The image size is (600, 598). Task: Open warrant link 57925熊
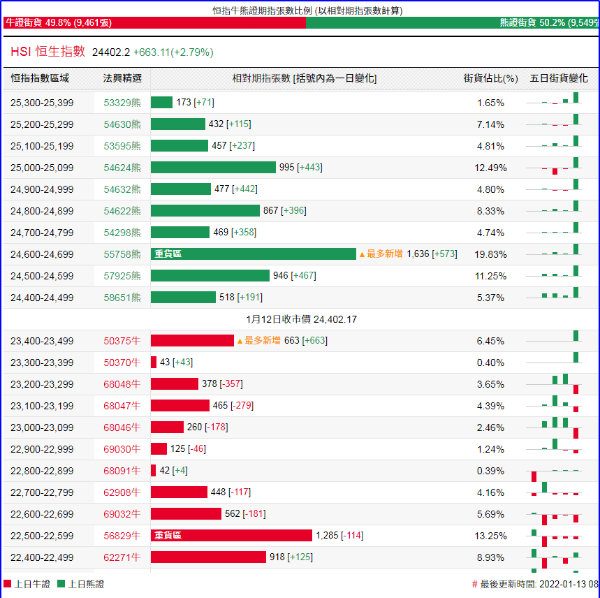[122, 276]
